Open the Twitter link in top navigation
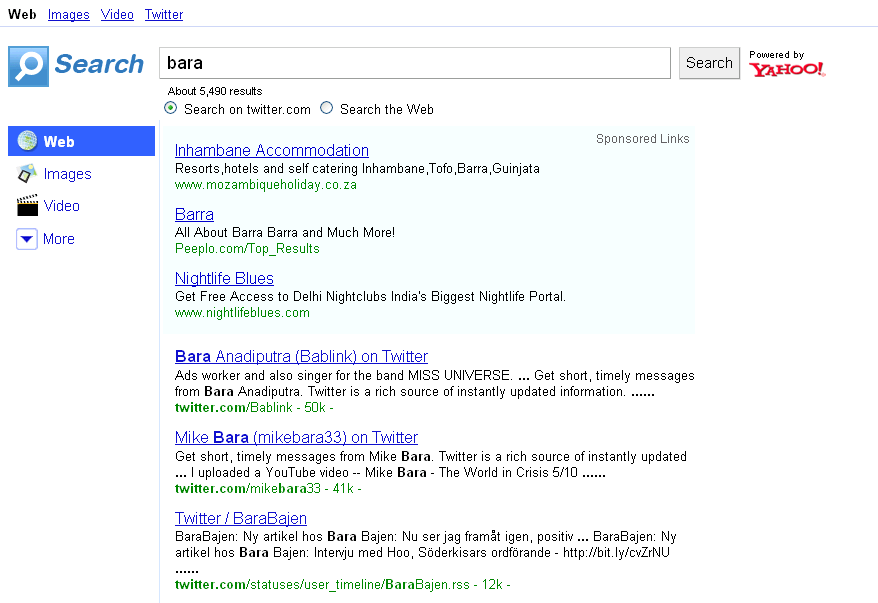This screenshot has height=603, width=878. (x=164, y=14)
